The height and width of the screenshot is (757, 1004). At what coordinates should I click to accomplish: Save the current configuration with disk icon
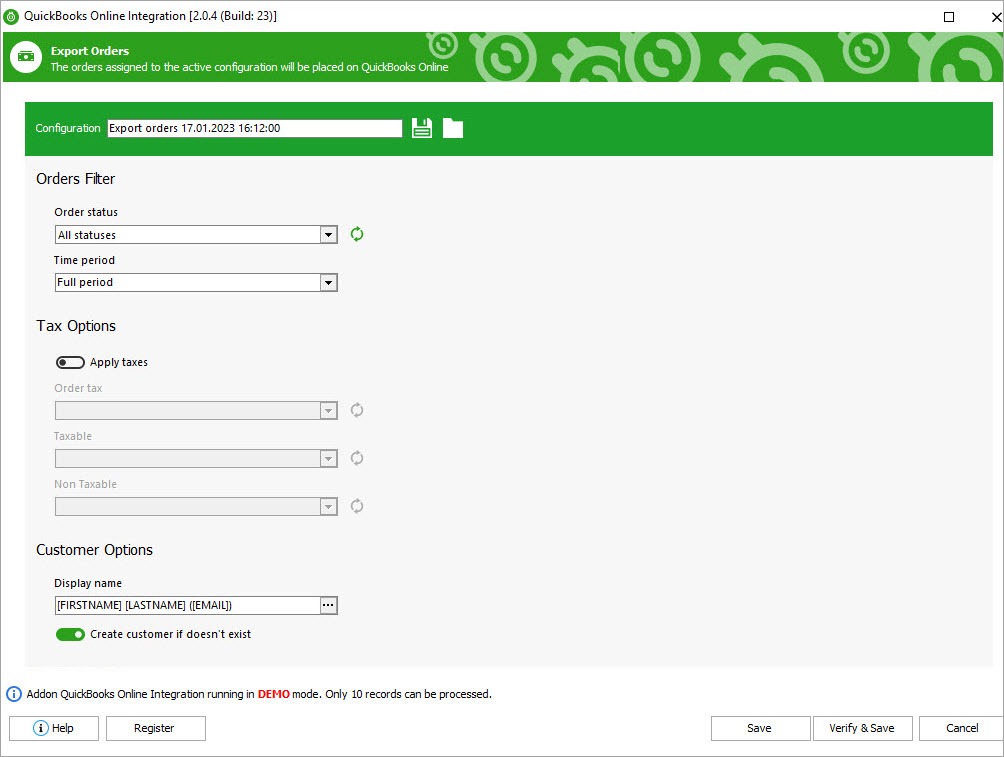pyautogui.click(x=421, y=127)
